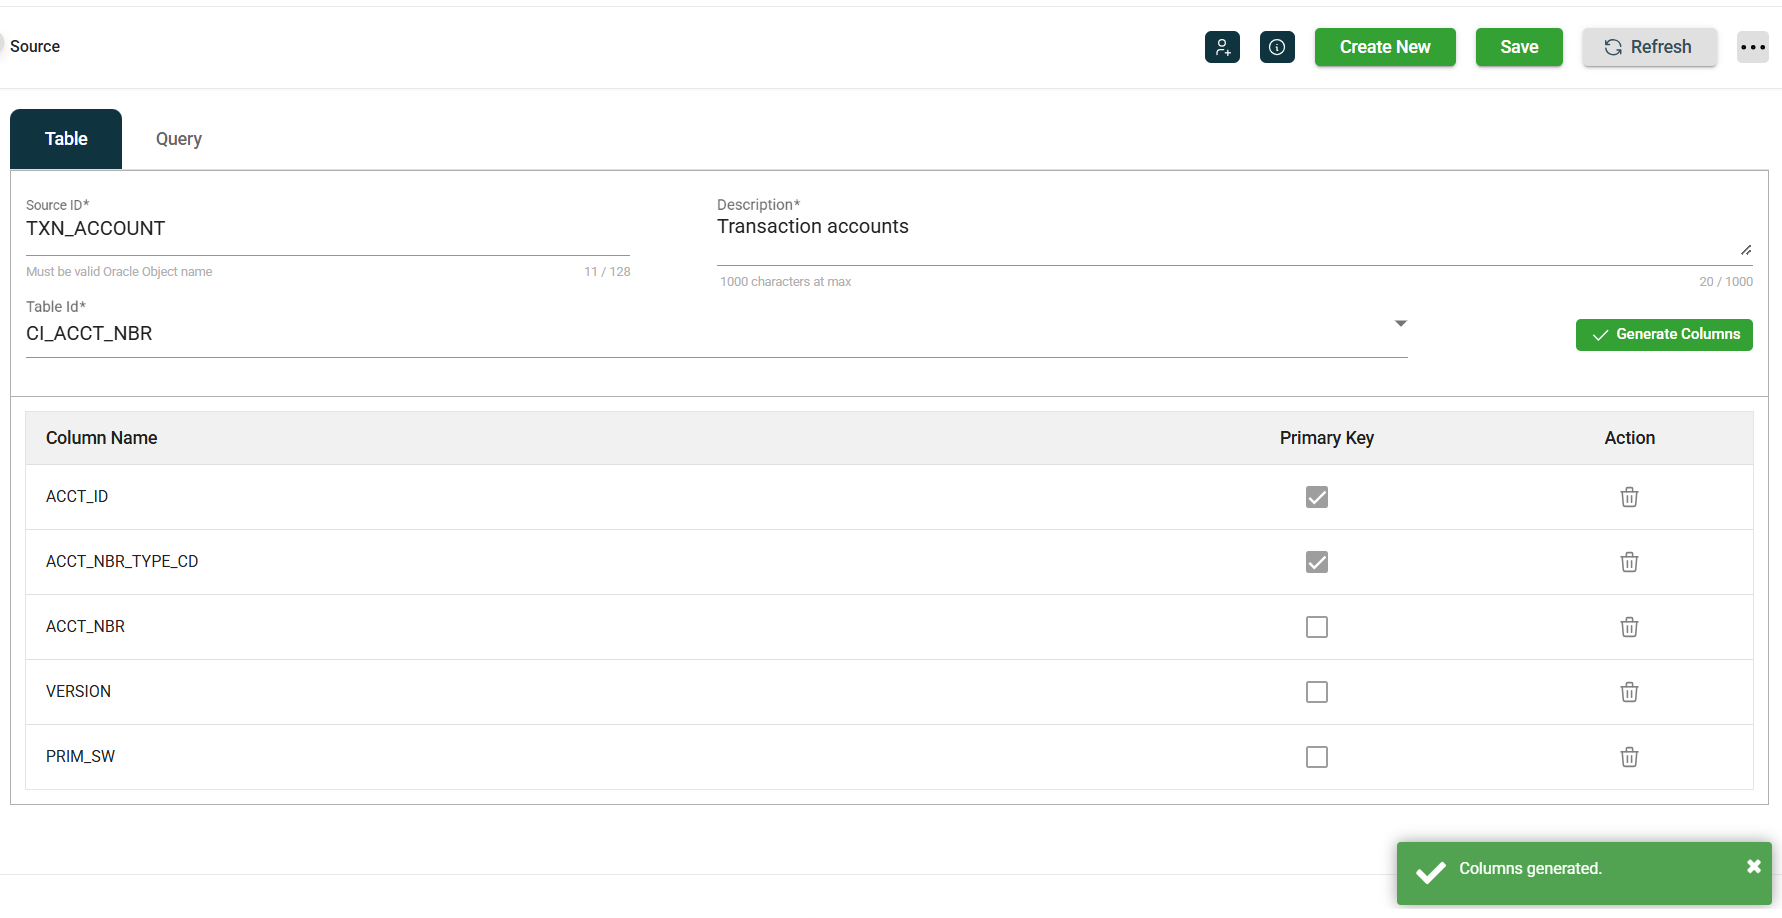Remove the VERSION column with trash icon
The width and height of the screenshot is (1782, 918).
tap(1629, 692)
